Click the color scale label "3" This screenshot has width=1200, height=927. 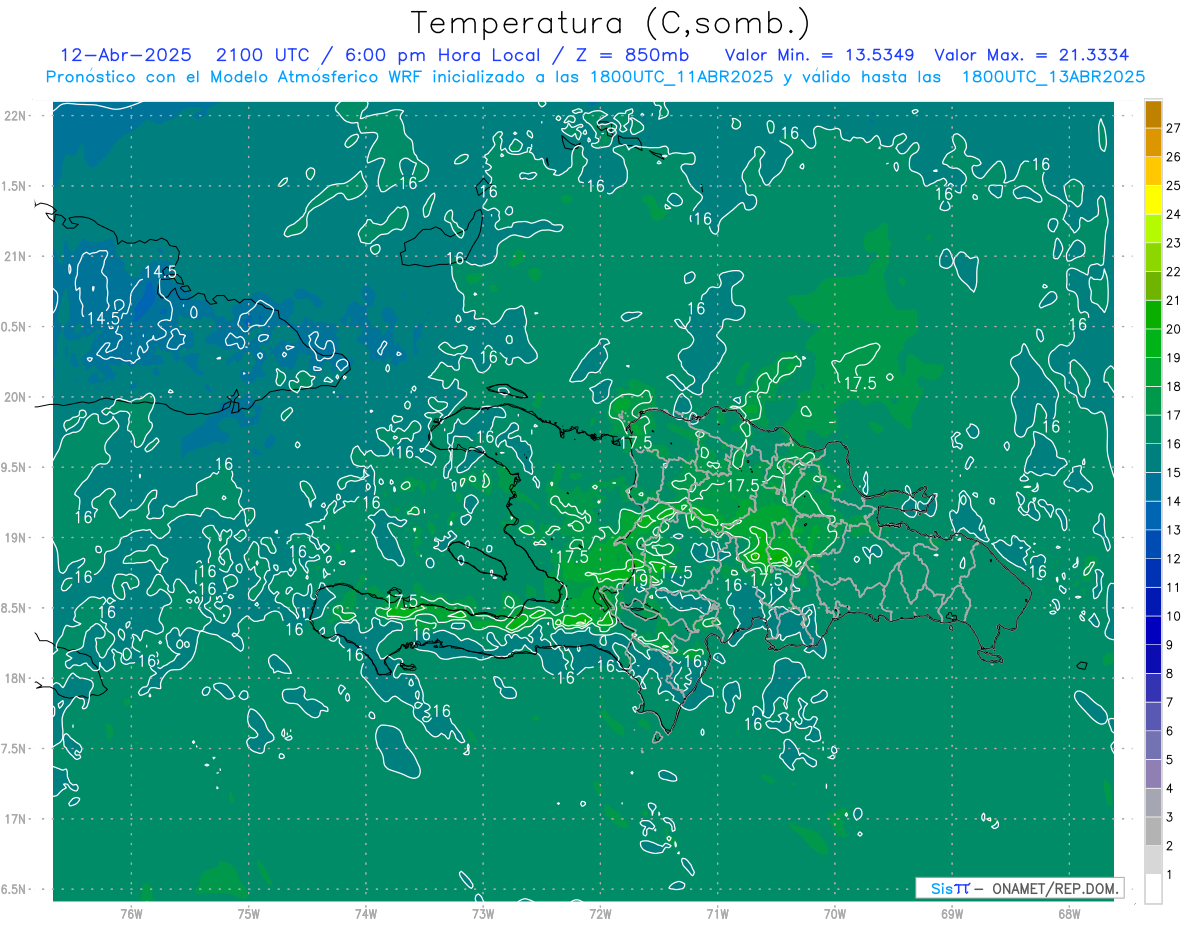point(1169,817)
